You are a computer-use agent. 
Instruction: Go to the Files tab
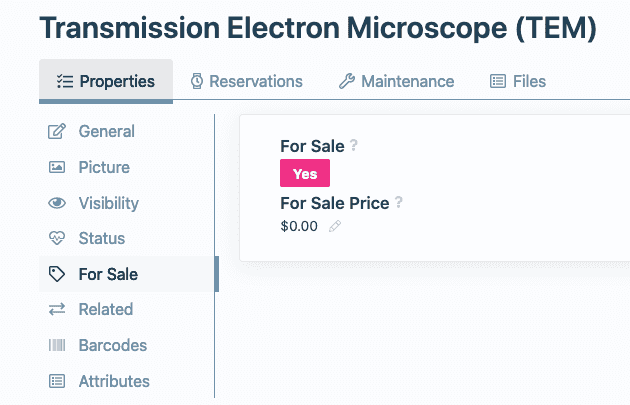coord(518,81)
